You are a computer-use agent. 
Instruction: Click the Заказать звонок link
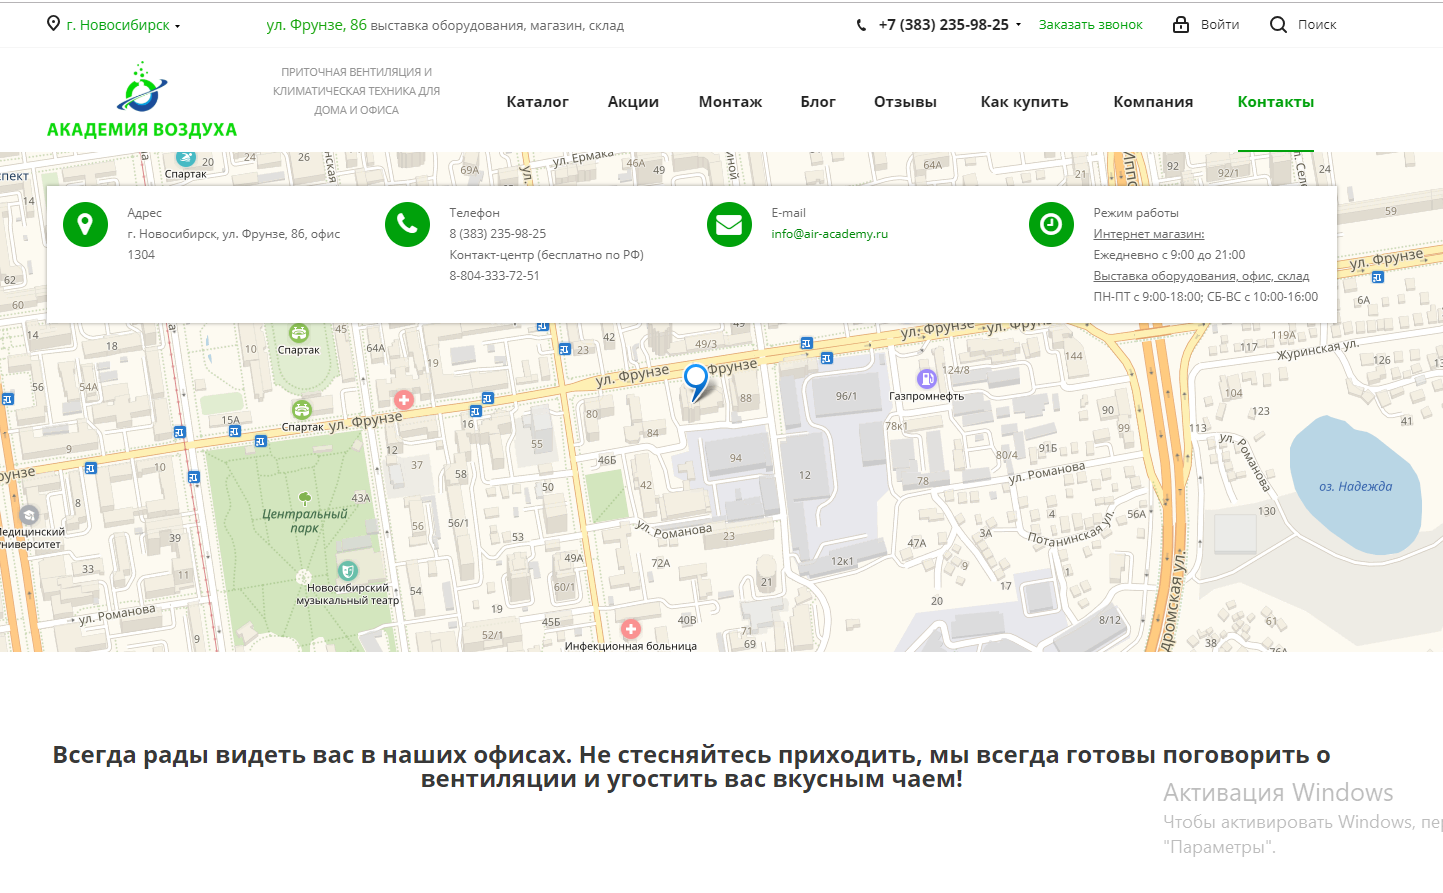click(x=1090, y=25)
